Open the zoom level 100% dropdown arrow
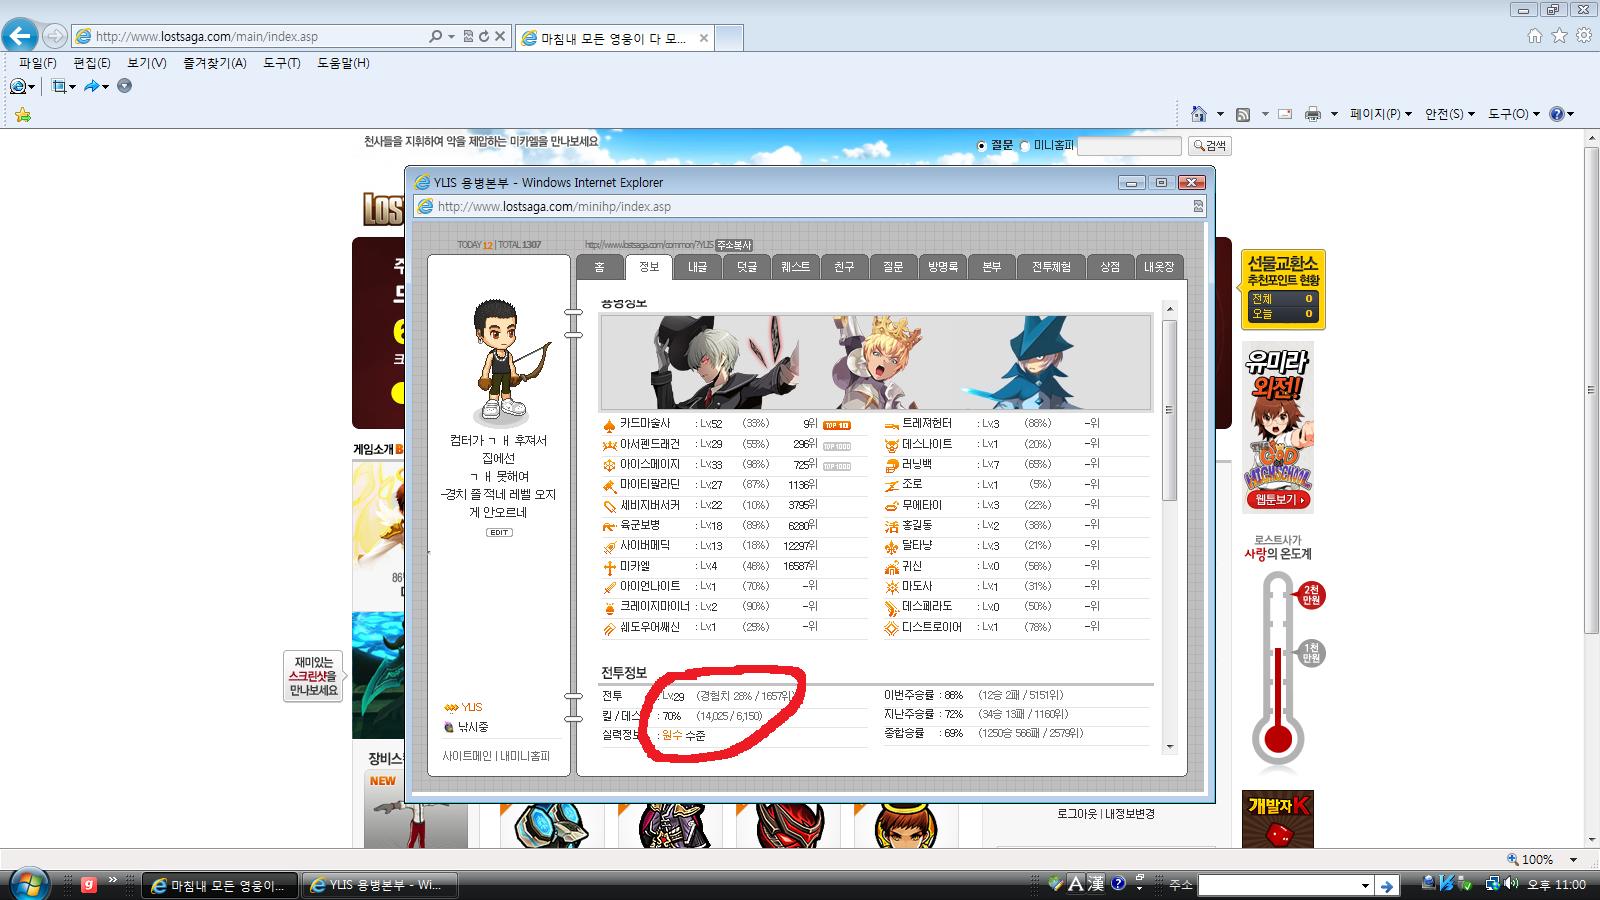Viewport: 1600px width, 900px height. tap(1573, 860)
